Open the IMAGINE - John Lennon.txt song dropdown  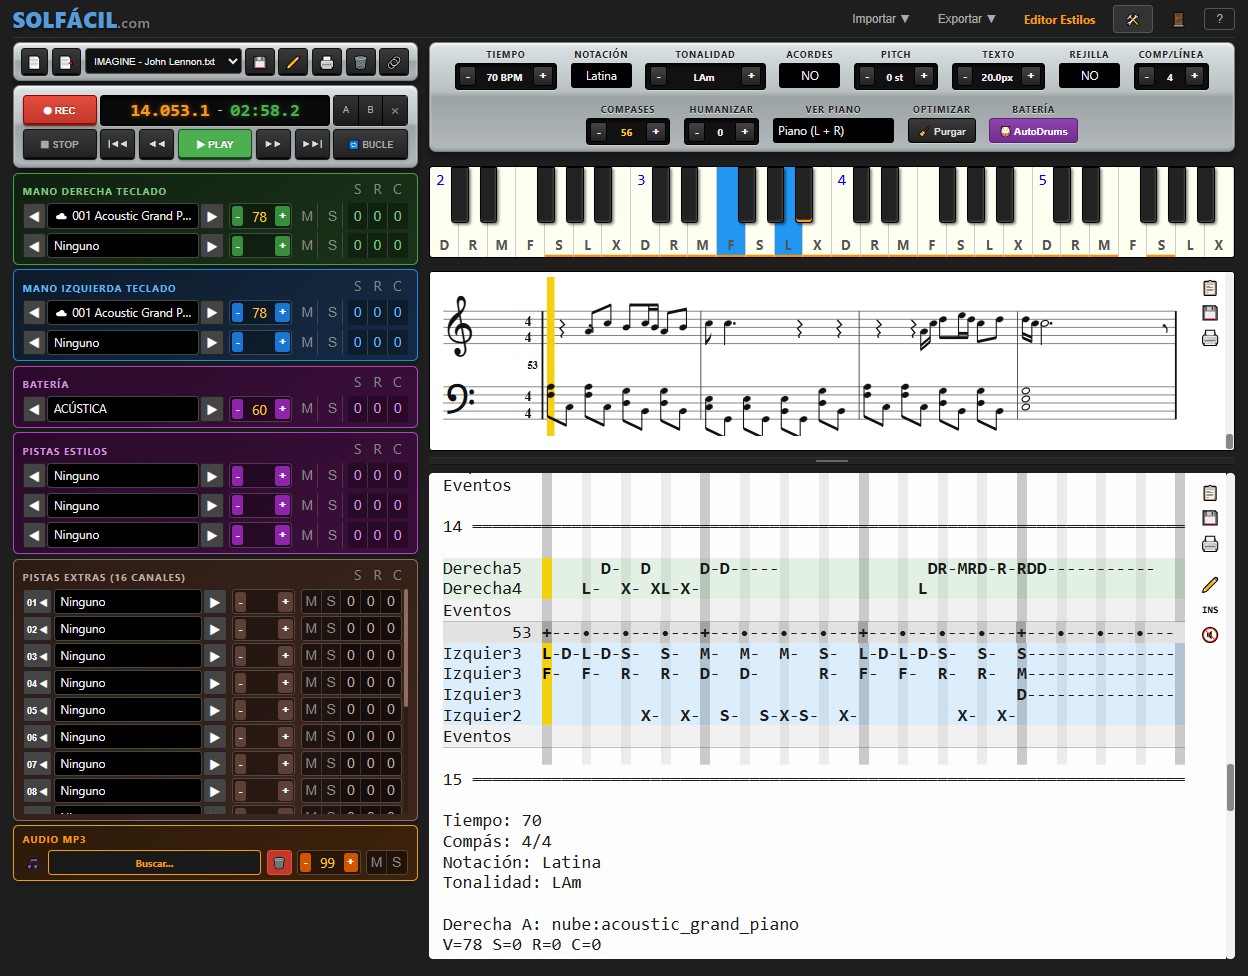[x=163, y=62]
